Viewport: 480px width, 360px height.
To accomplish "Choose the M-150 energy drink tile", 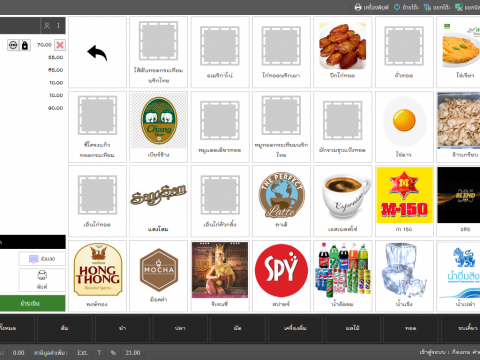I will pyautogui.click(x=404, y=201).
